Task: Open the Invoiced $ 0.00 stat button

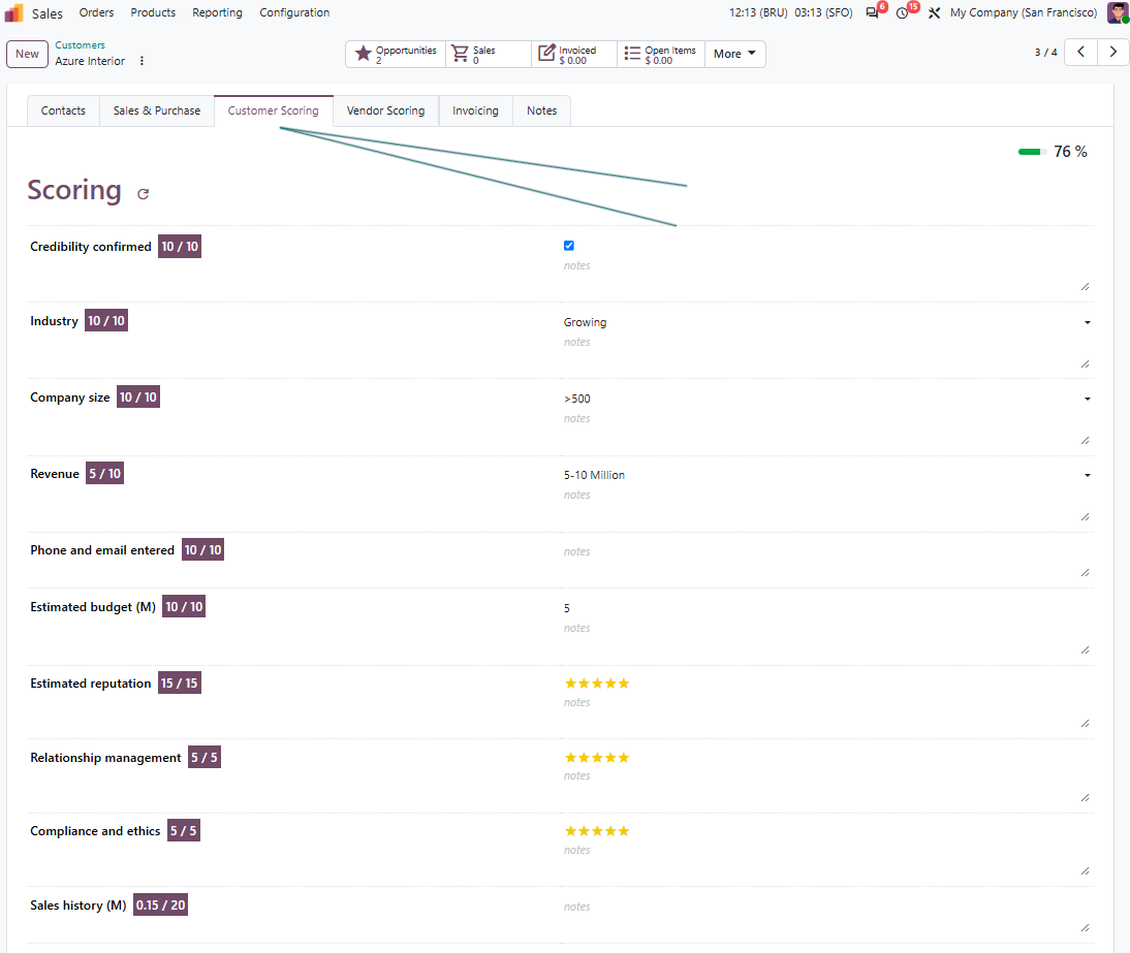Action: coord(574,54)
